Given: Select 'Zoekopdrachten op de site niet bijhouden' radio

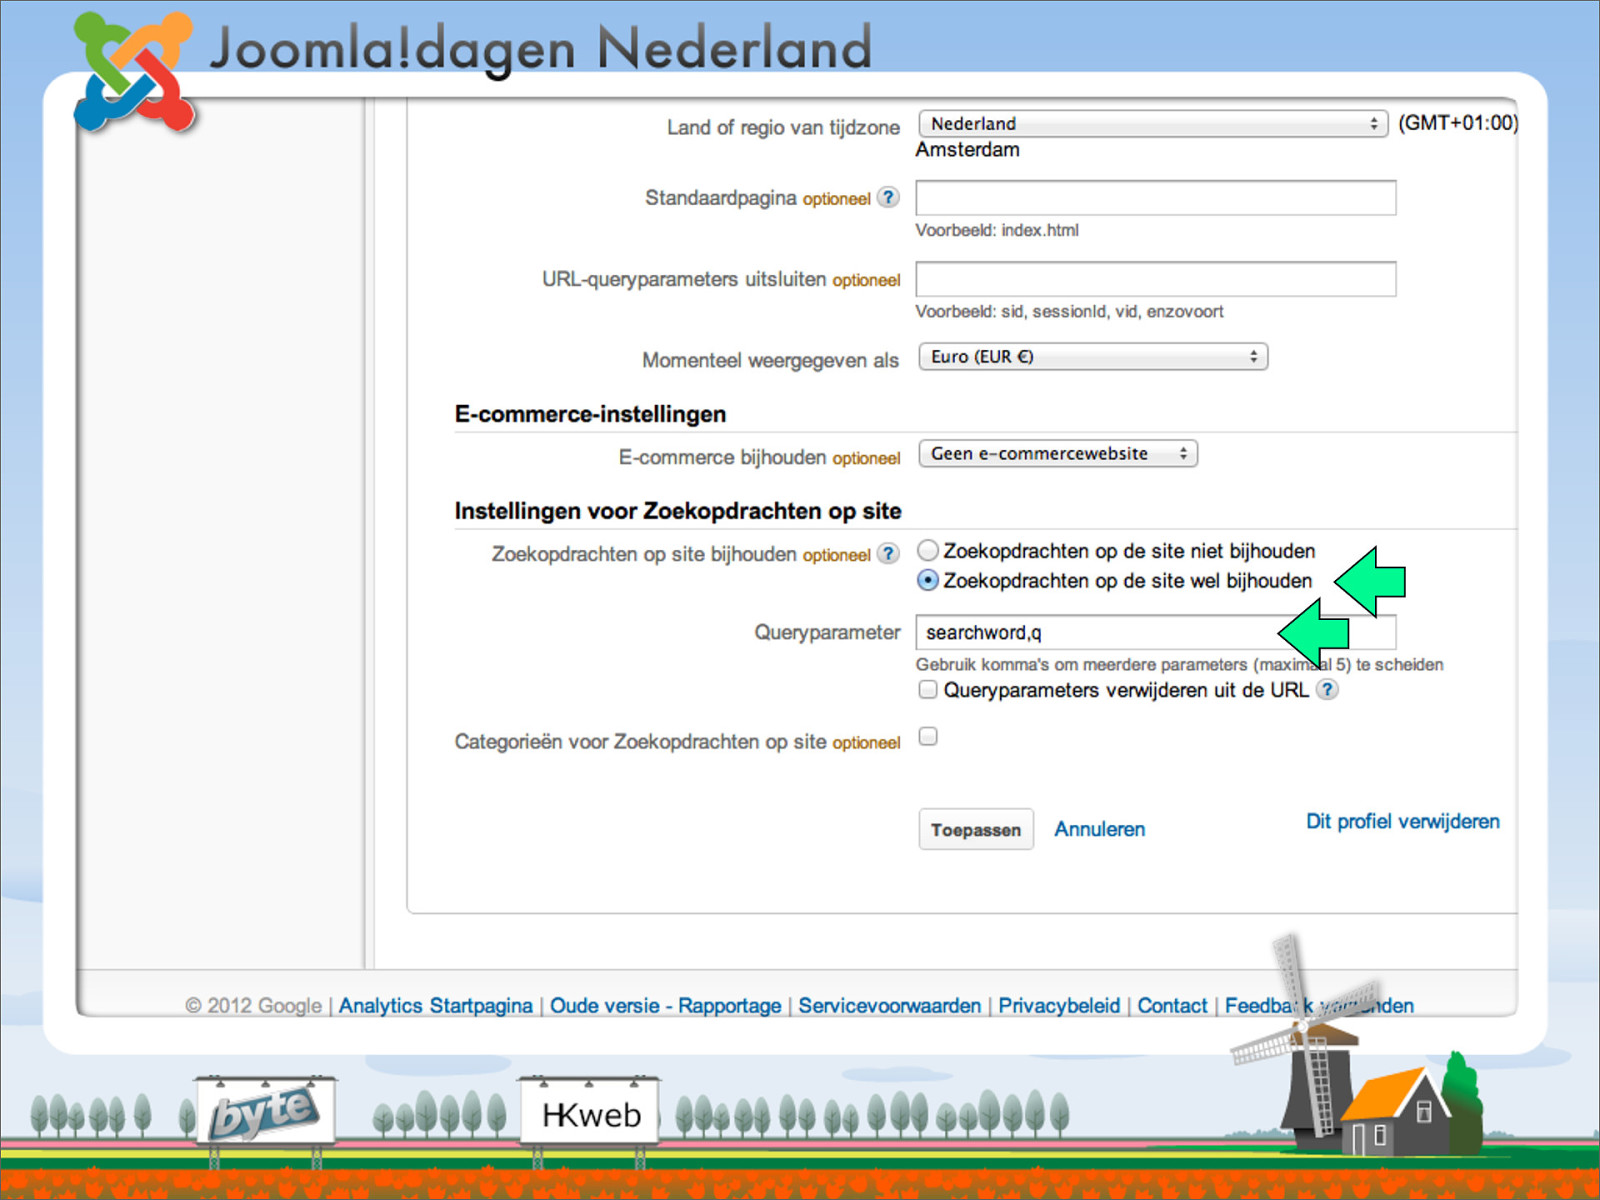Looking at the screenshot, I should (928, 550).
